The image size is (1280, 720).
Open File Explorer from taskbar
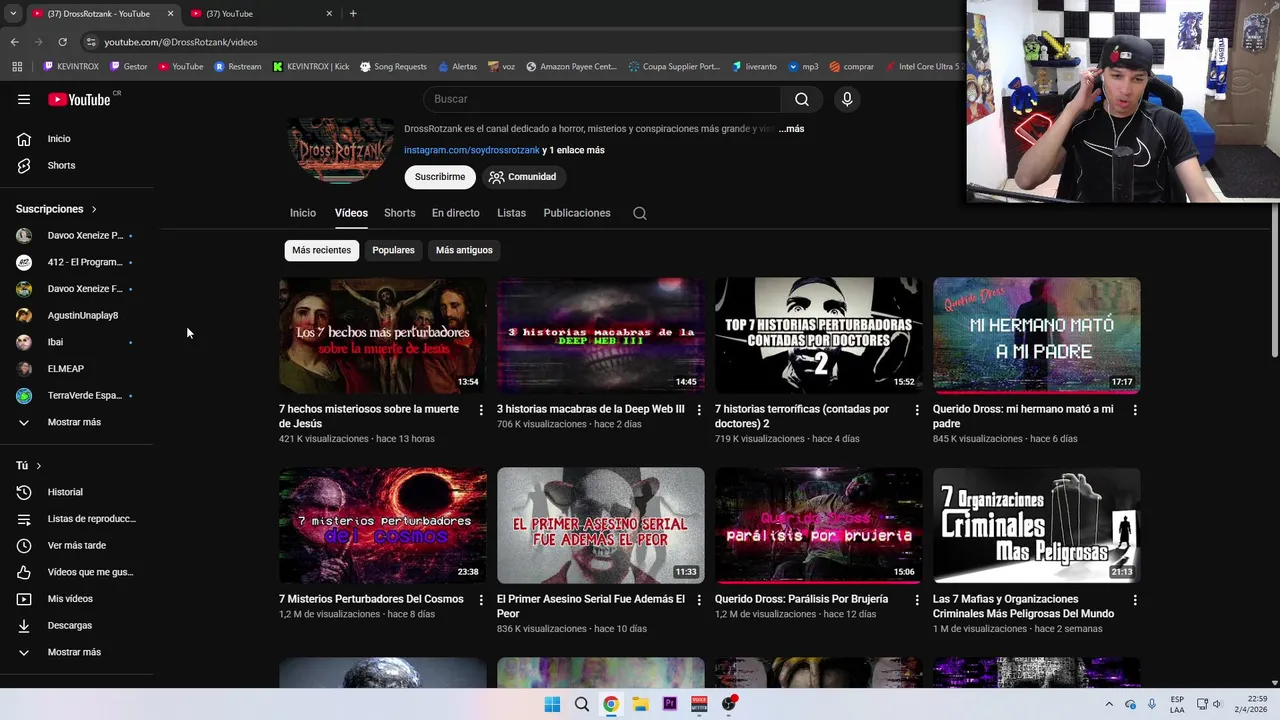click(640, 704)
